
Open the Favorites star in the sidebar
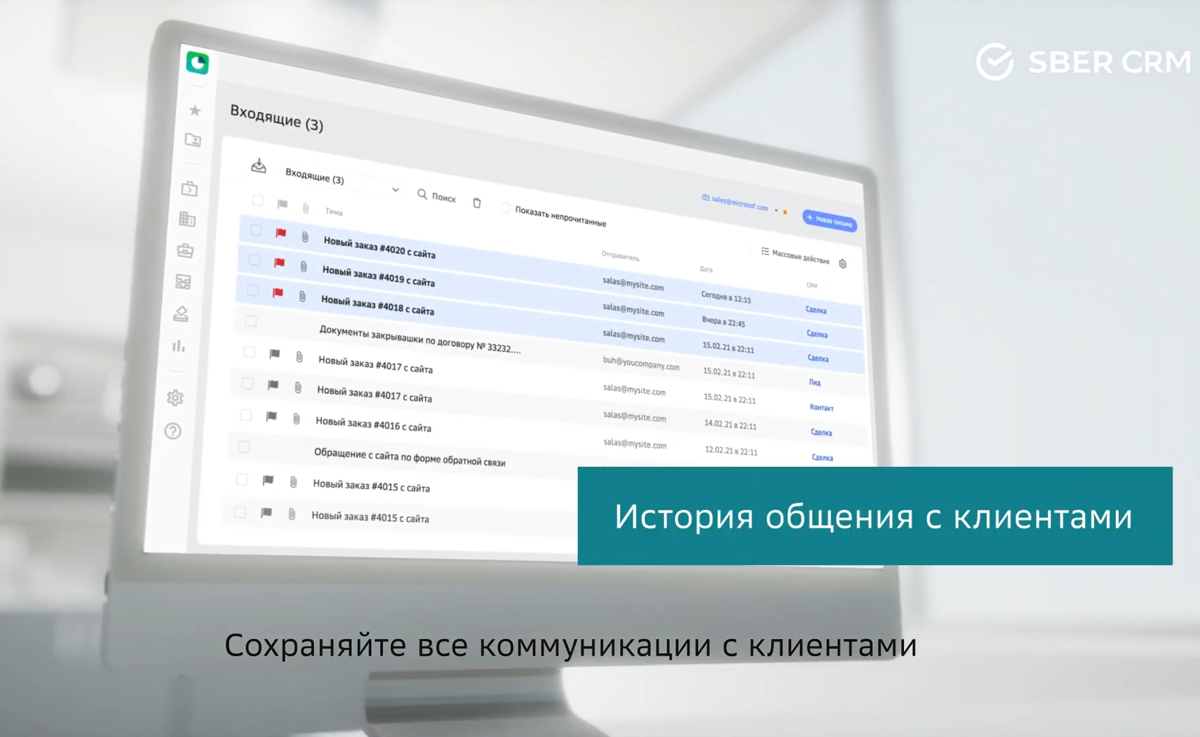coord(195,108)
